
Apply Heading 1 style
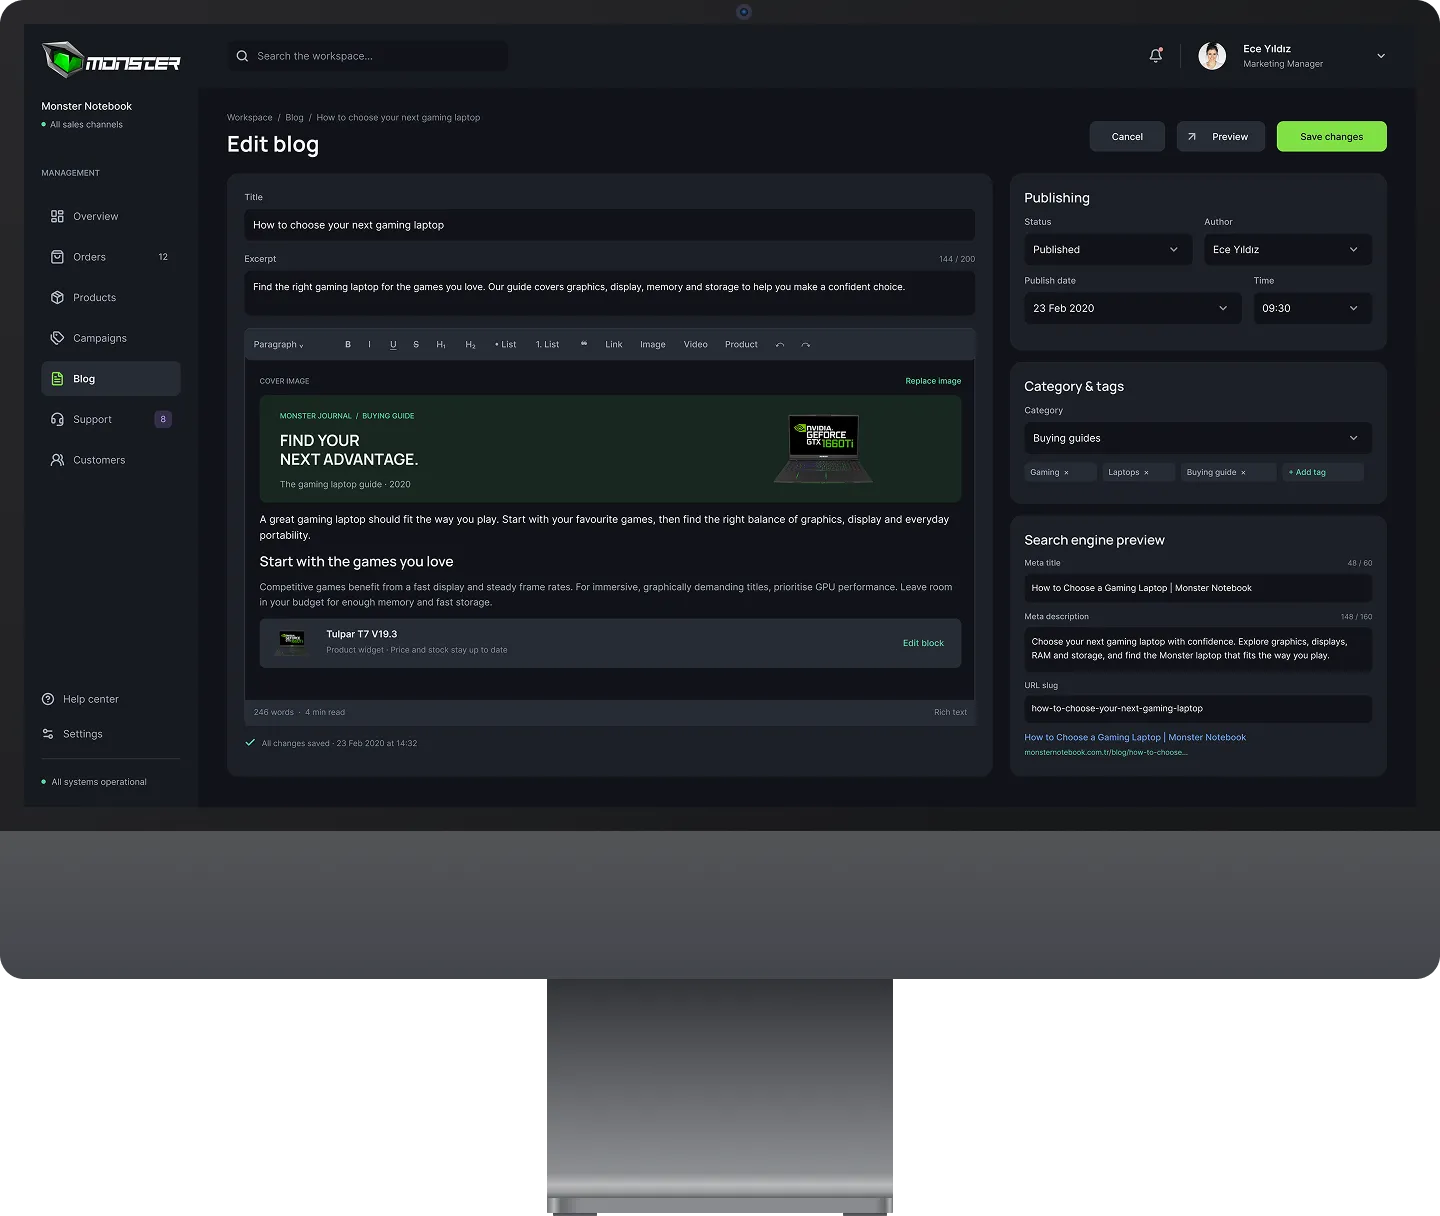[441, 345]
